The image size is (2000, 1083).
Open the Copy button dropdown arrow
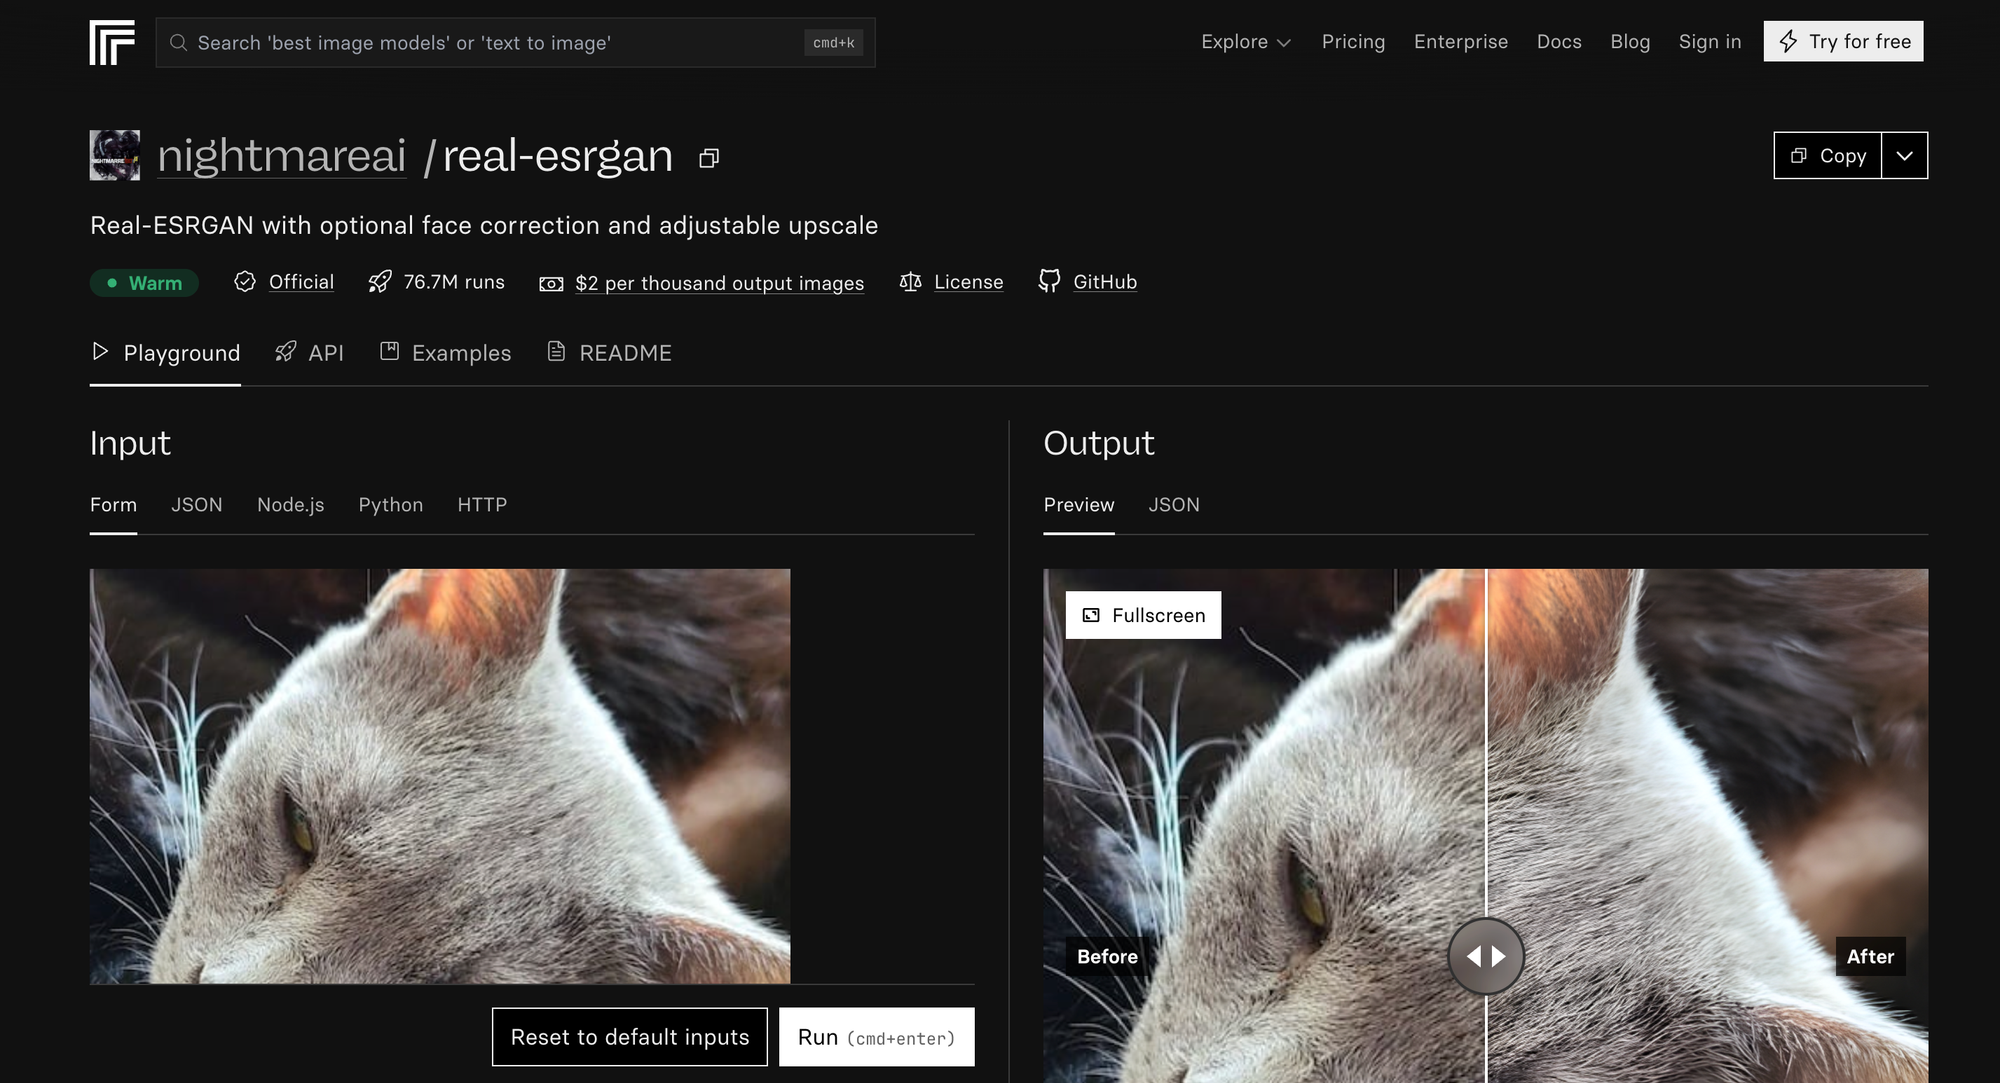point(1904,156)
